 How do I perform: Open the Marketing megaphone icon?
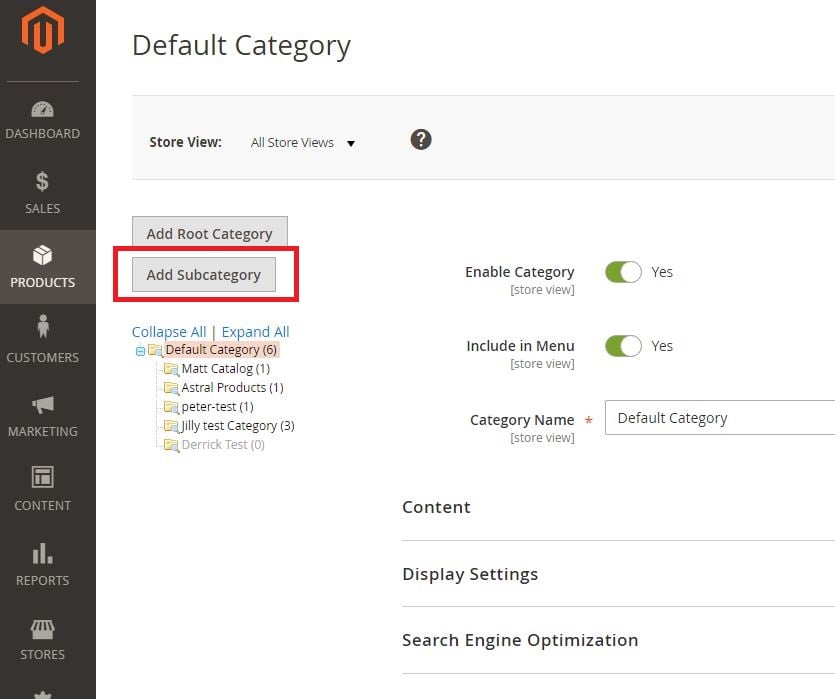pyautogui.click(x=43, y=405)
